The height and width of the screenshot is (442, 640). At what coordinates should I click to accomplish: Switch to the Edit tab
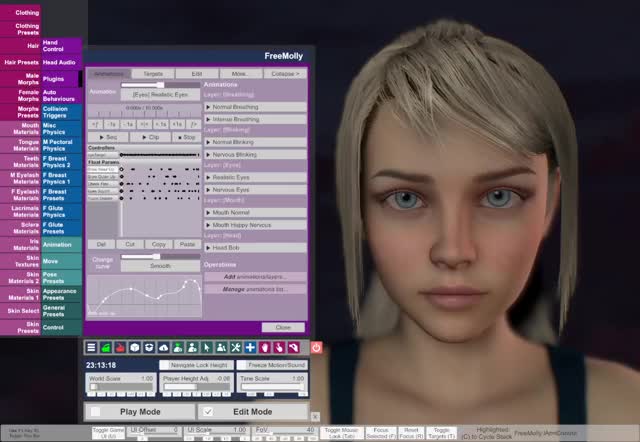pos(197,74)
